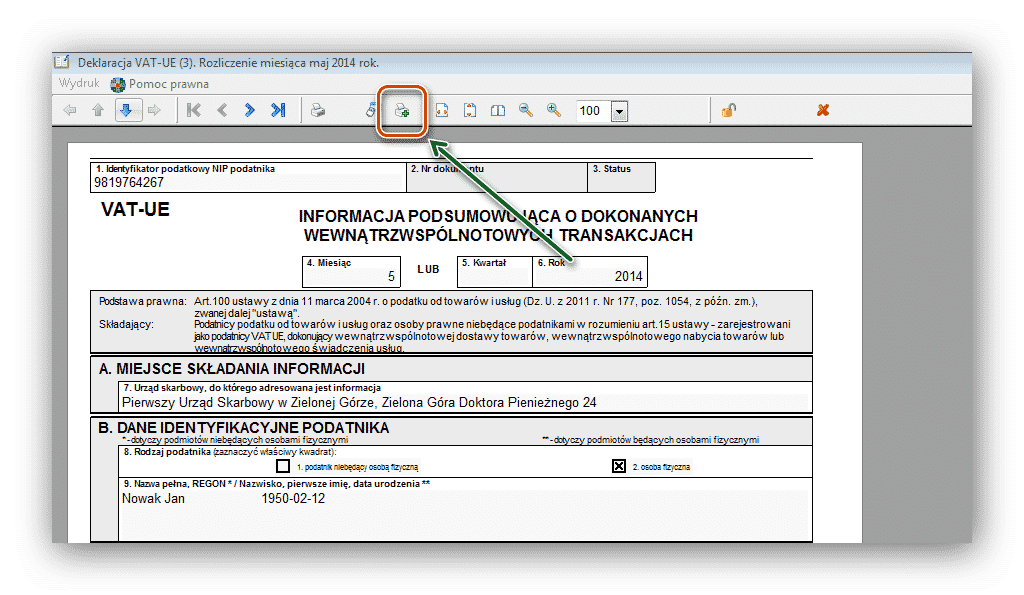Jump to the last page
Viewport: 1024px width, 595px height.
tap(278, 110)
